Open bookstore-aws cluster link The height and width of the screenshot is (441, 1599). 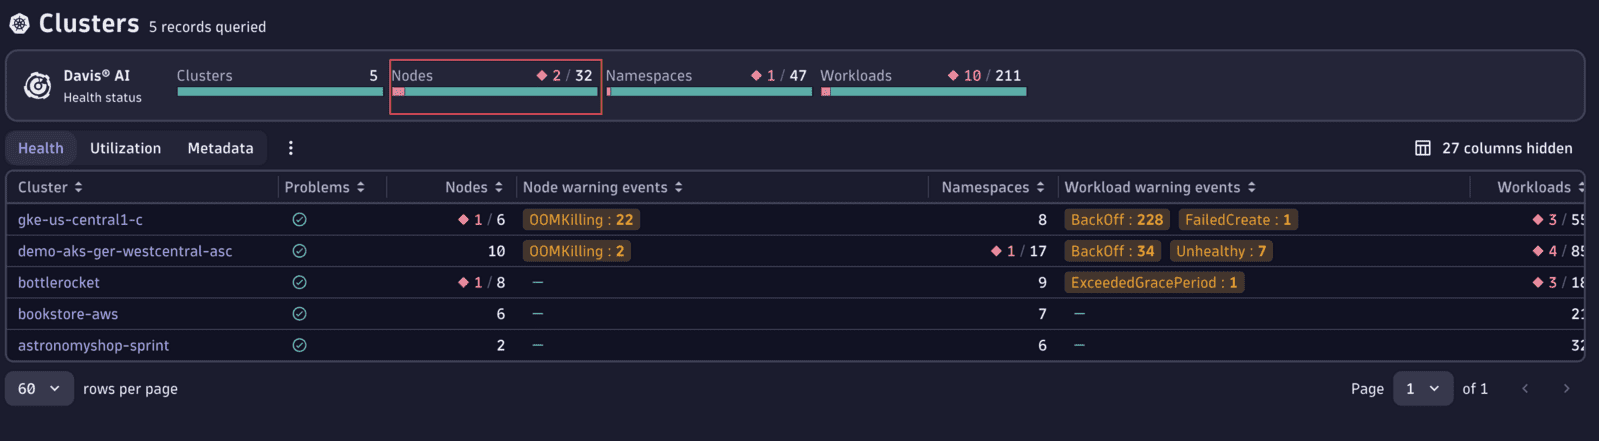pyautogui.click(x=68, y=314)
